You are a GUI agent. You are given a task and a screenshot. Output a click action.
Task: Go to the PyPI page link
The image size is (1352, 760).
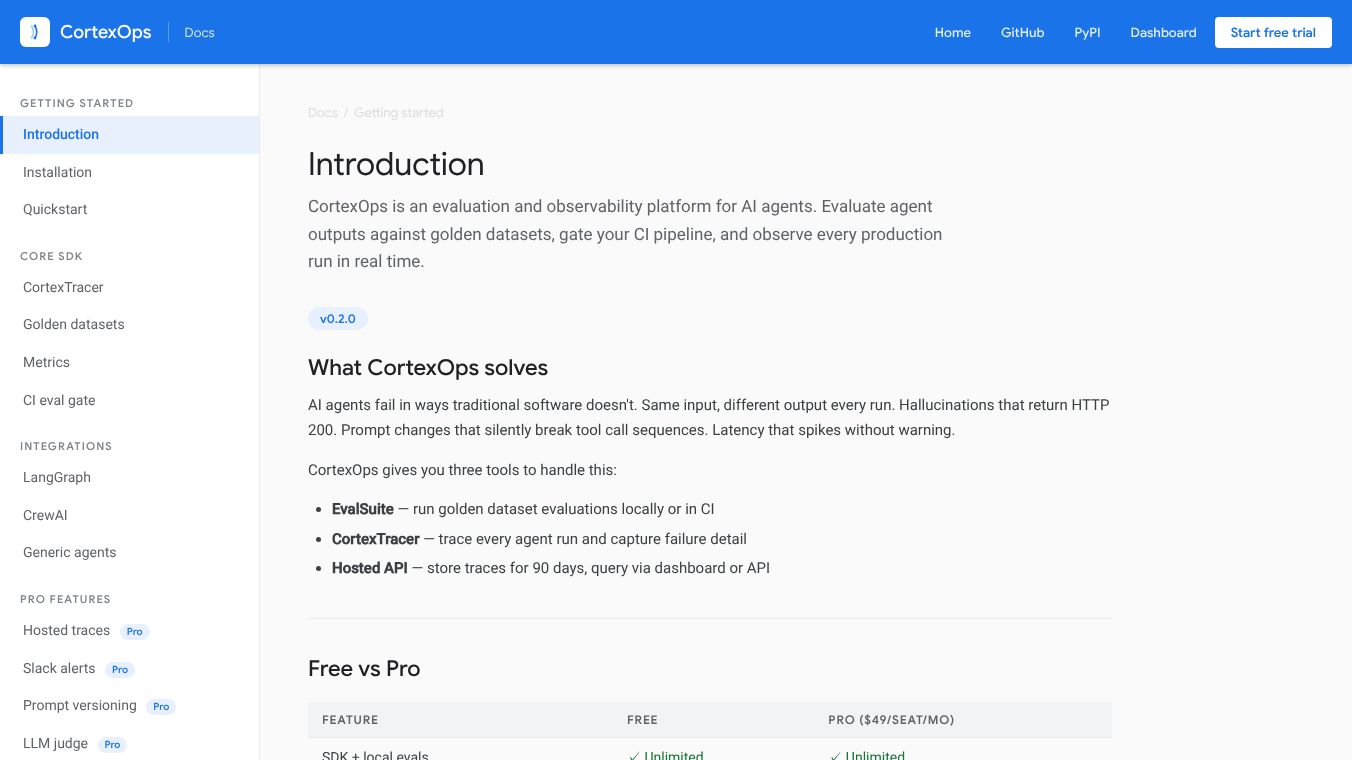(x=1087, y=33)
